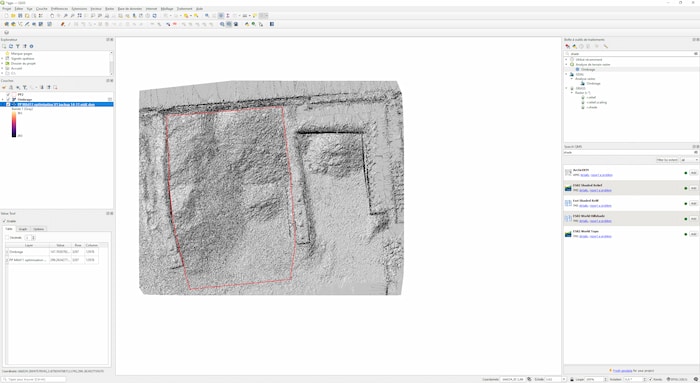Screen dimensions: 700x383
Task: Click the locator search bar at bottom left
Action: [33, 379]
